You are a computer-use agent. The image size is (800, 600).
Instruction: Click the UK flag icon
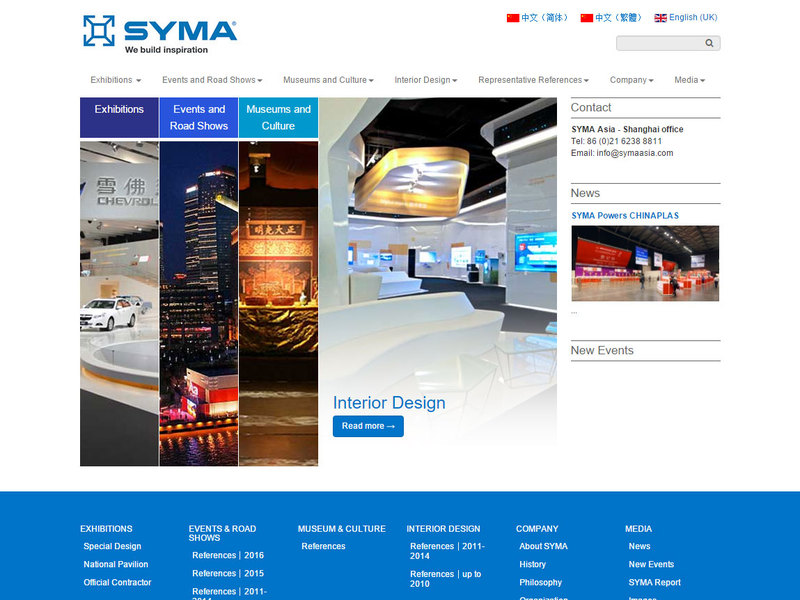(x=661, y=18)
